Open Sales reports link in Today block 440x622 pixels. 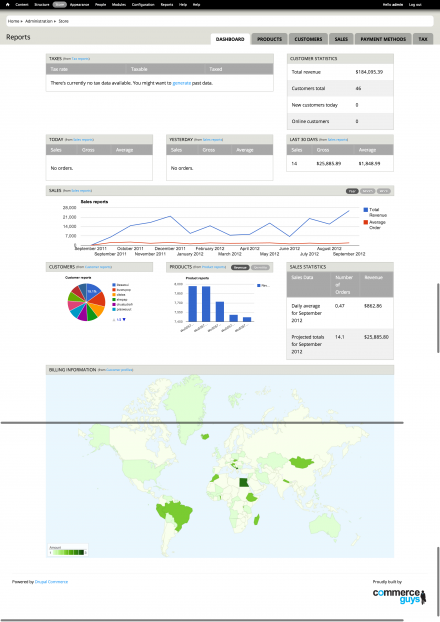pyautogui.click(x=83, y=140)
